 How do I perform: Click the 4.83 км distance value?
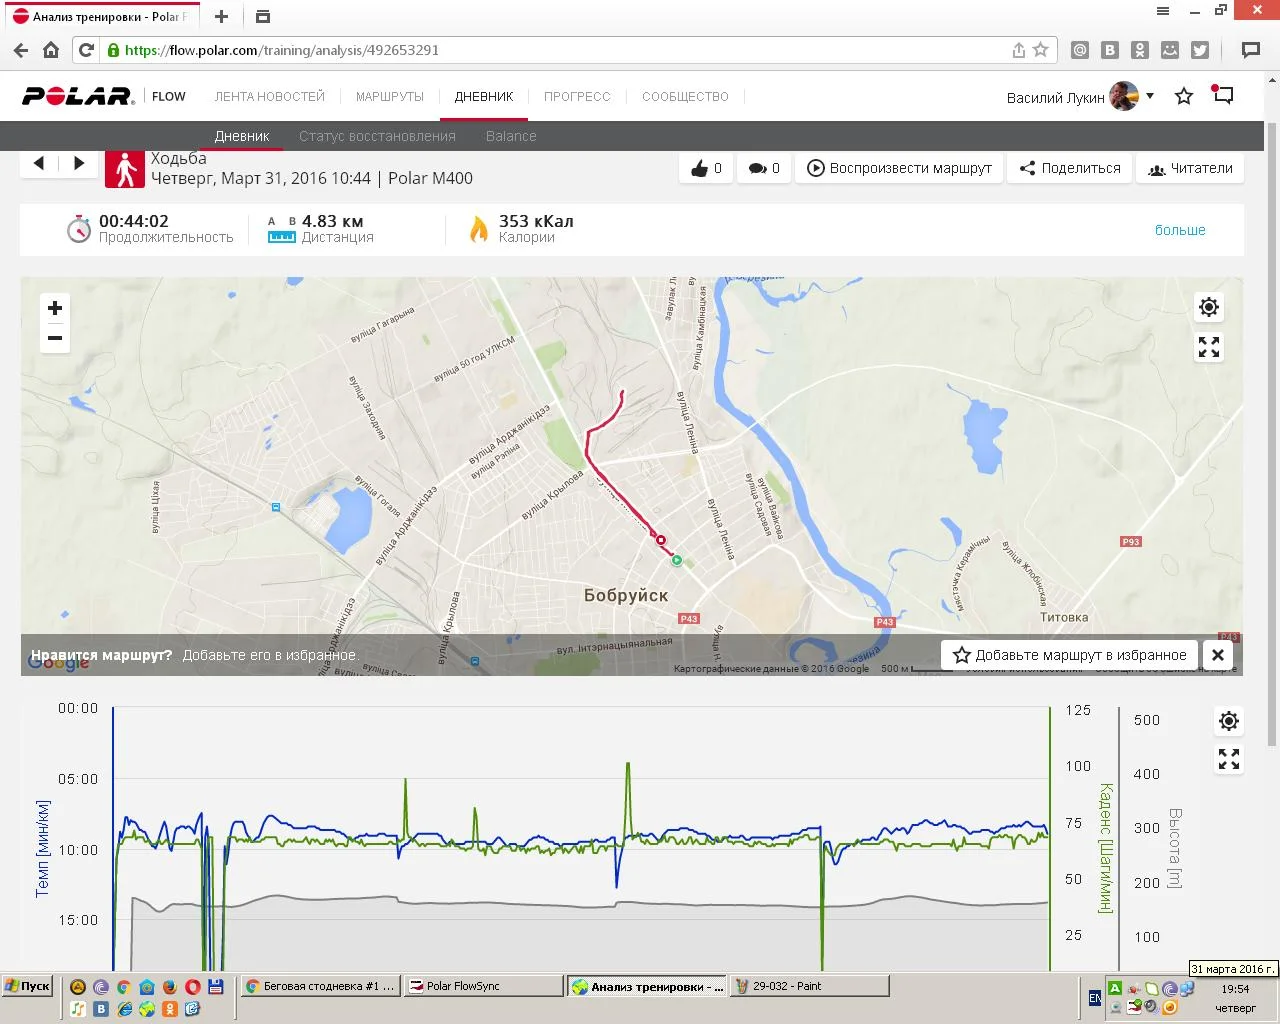[333, 221]
